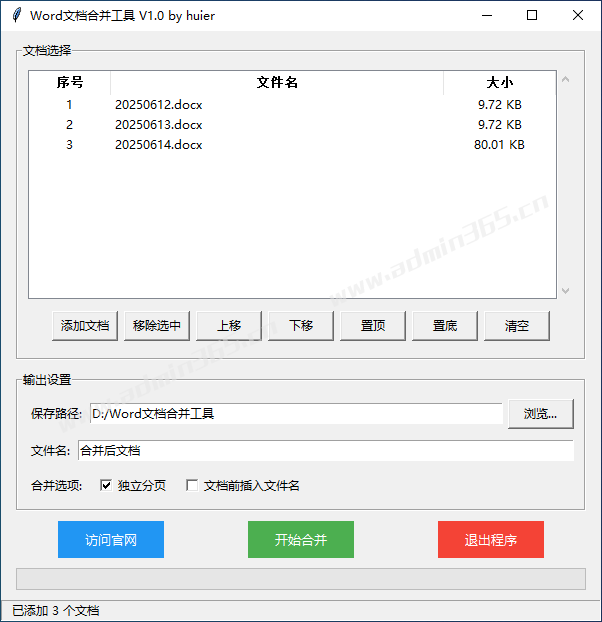Click the scroll-up arrow of document list
Viewport: 602px width, 622px height.
pyautogui.click(x=566, y=80)
